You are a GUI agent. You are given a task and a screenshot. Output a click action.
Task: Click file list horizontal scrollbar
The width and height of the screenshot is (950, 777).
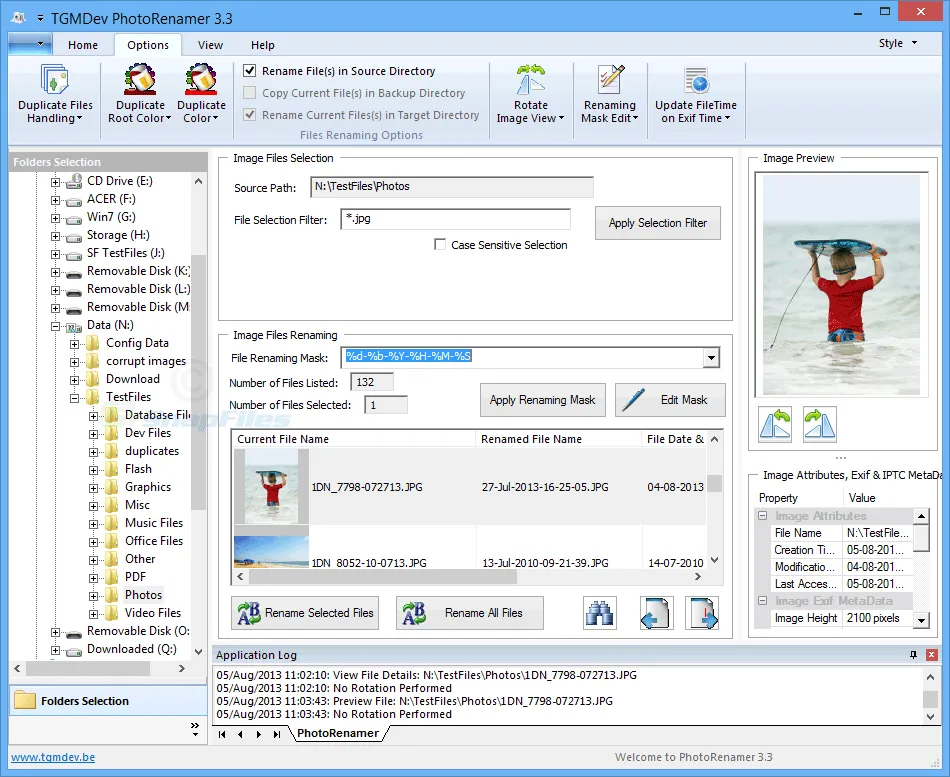pos(384,576)
